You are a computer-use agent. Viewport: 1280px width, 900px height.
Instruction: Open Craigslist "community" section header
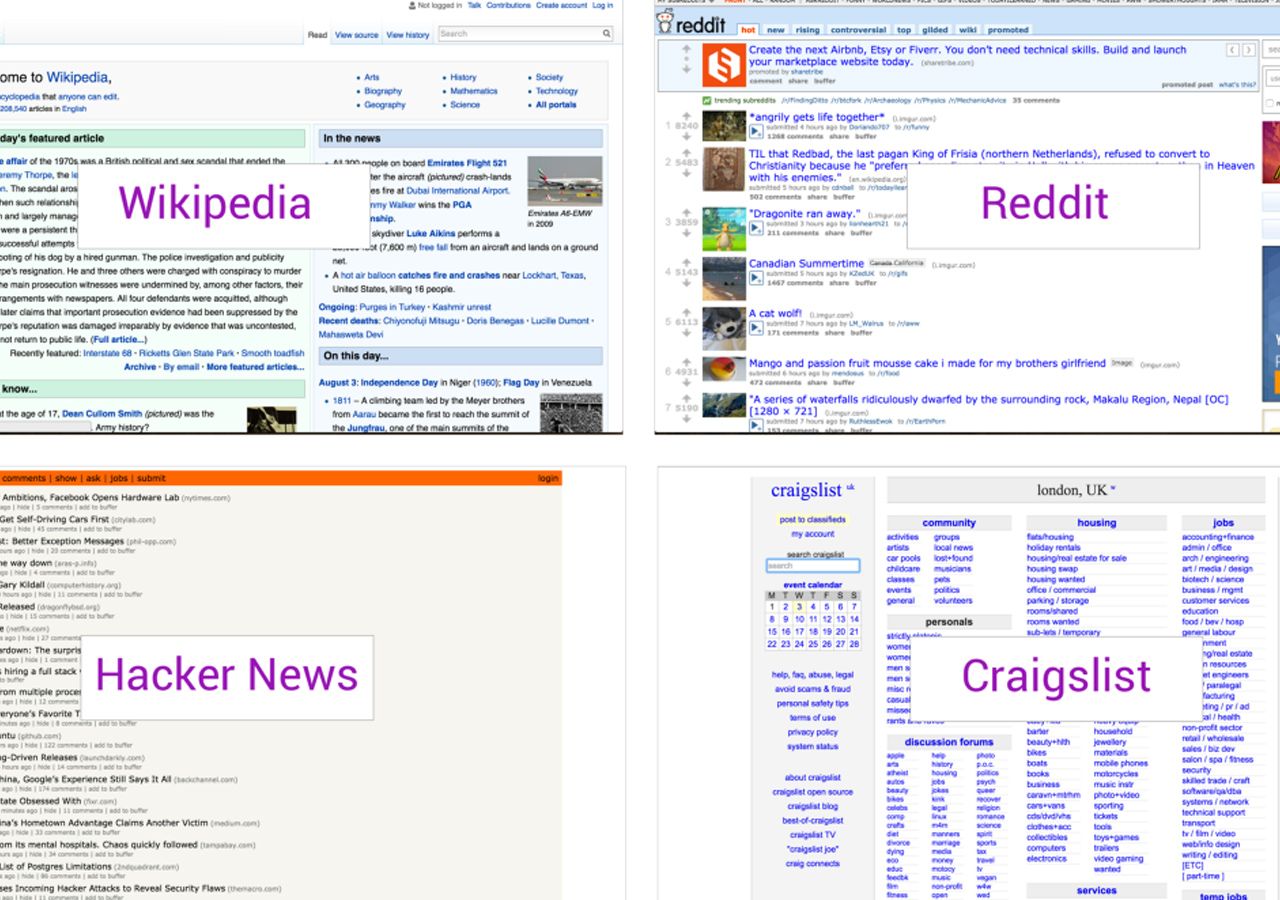point(949,523)
